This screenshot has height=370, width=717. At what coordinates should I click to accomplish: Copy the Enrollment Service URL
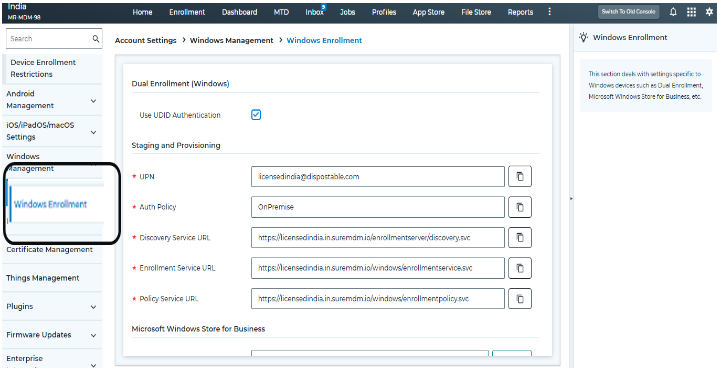coord(519,268)
